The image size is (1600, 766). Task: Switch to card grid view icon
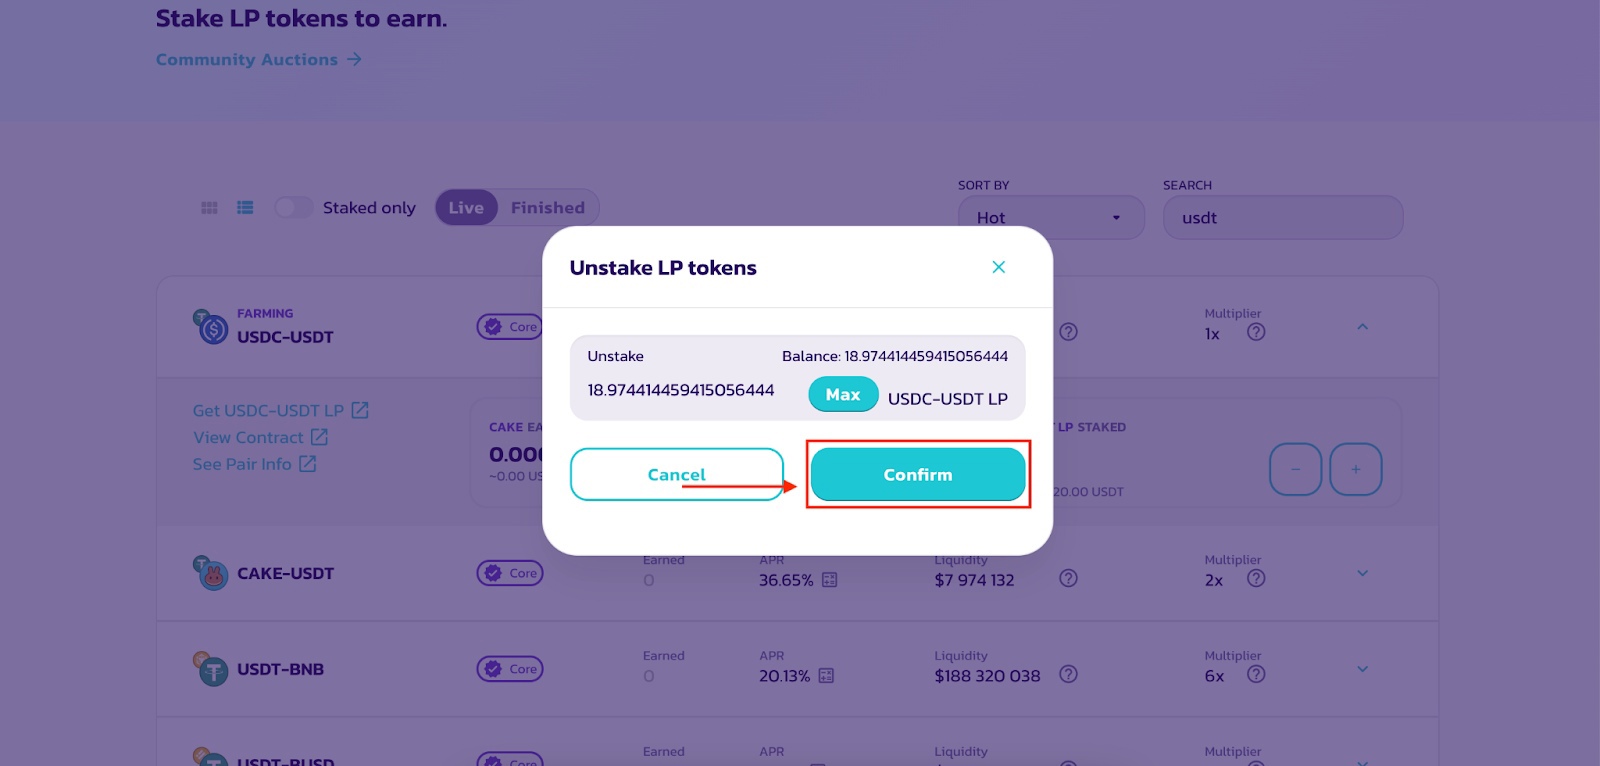tap(209, 208)
